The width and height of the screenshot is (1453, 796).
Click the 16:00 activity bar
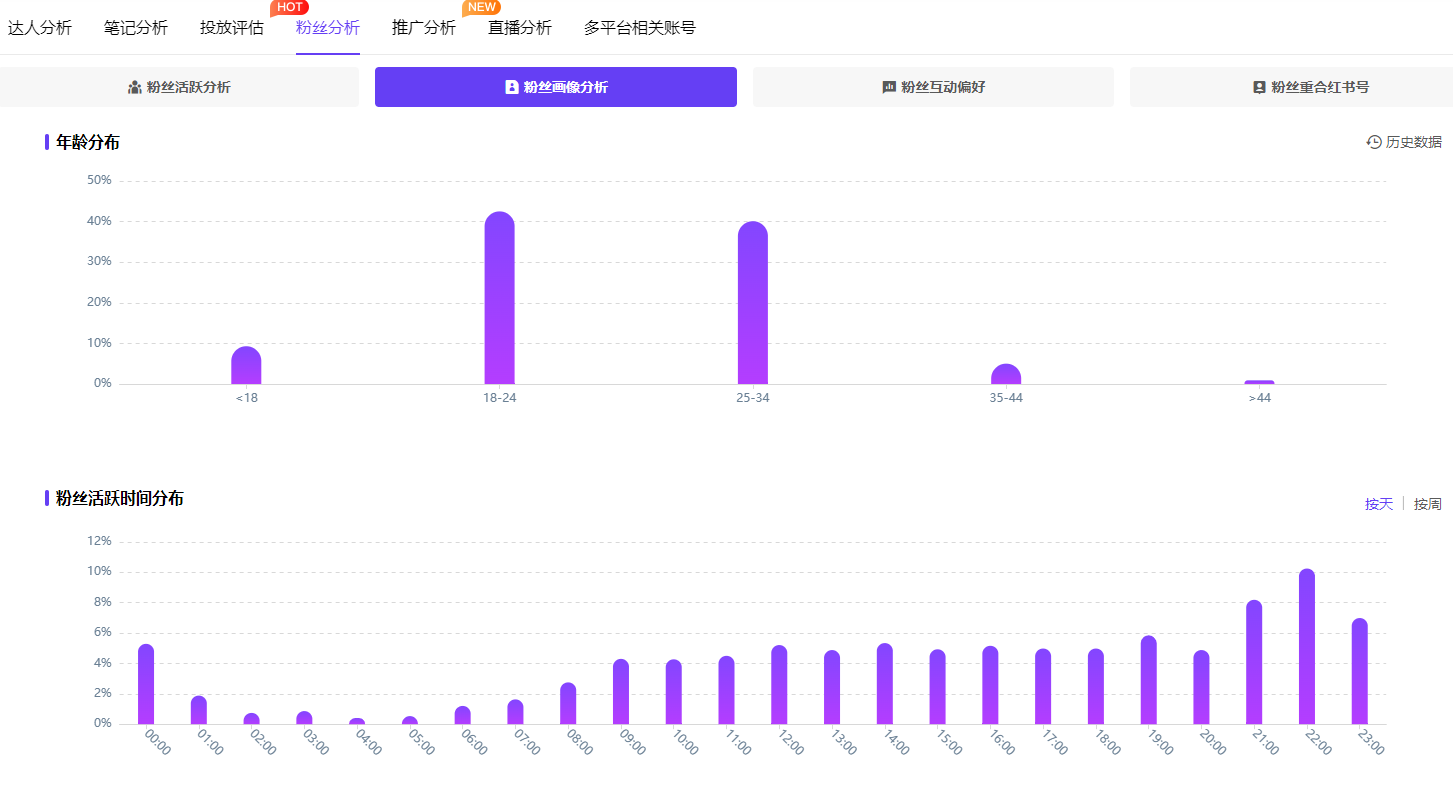(x=990, y=685)
